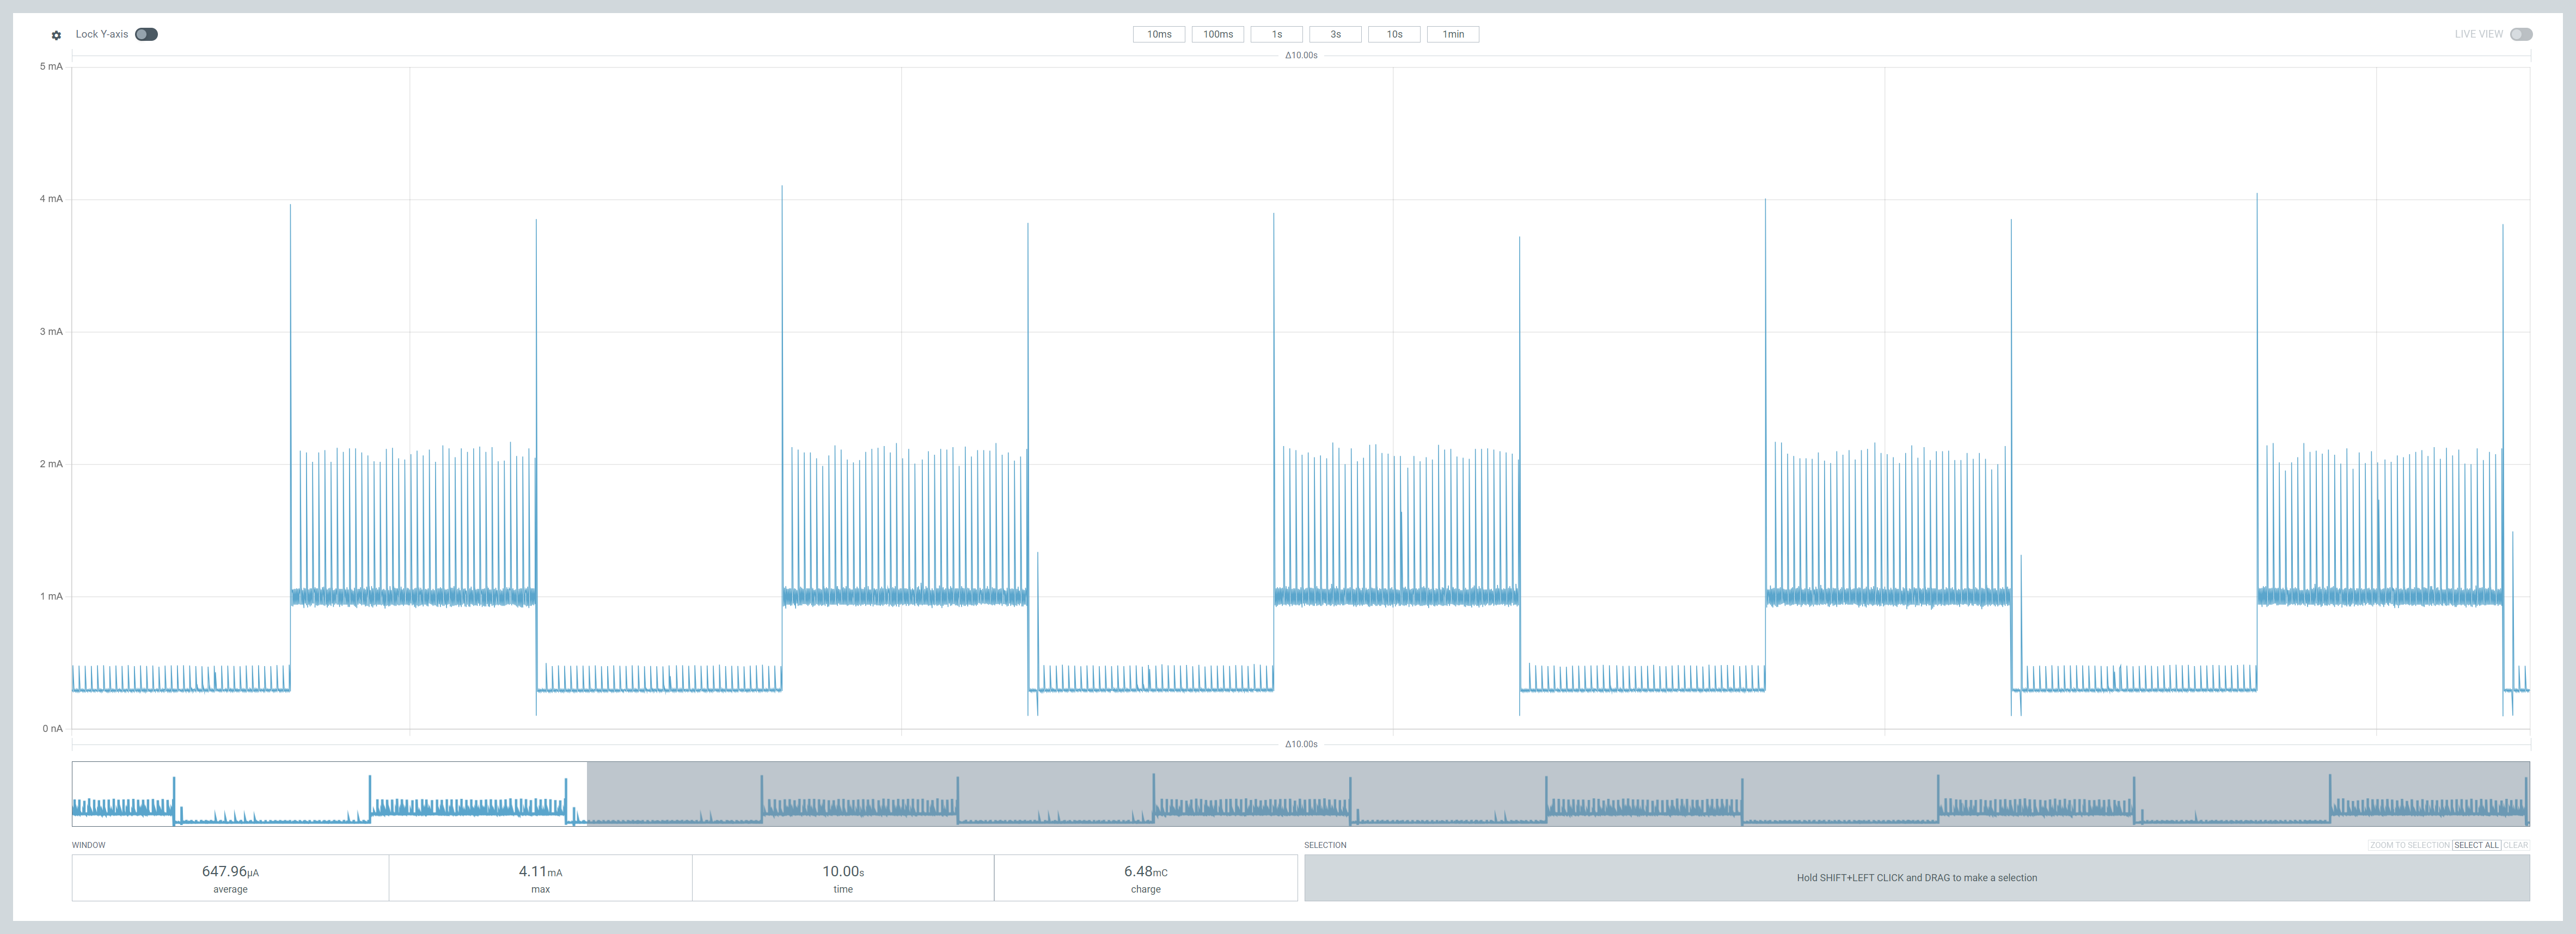Choose the 1s window preset
This screenshot has width=2576, height=934.
[x=1276, y=34]
